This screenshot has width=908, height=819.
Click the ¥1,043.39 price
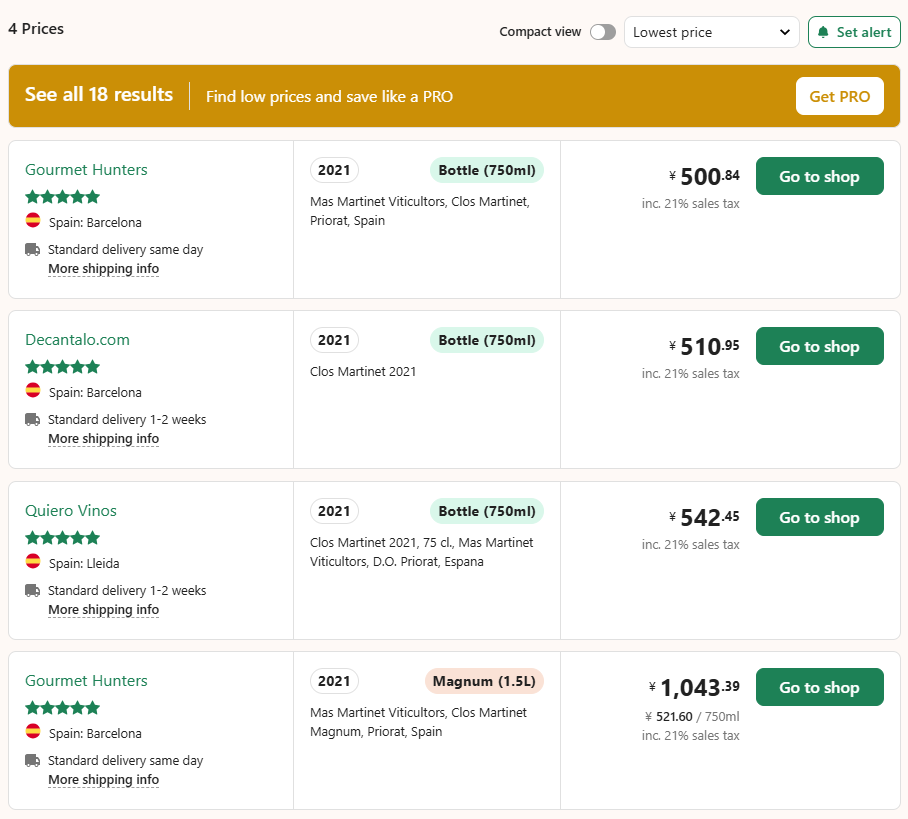point(694,688)
